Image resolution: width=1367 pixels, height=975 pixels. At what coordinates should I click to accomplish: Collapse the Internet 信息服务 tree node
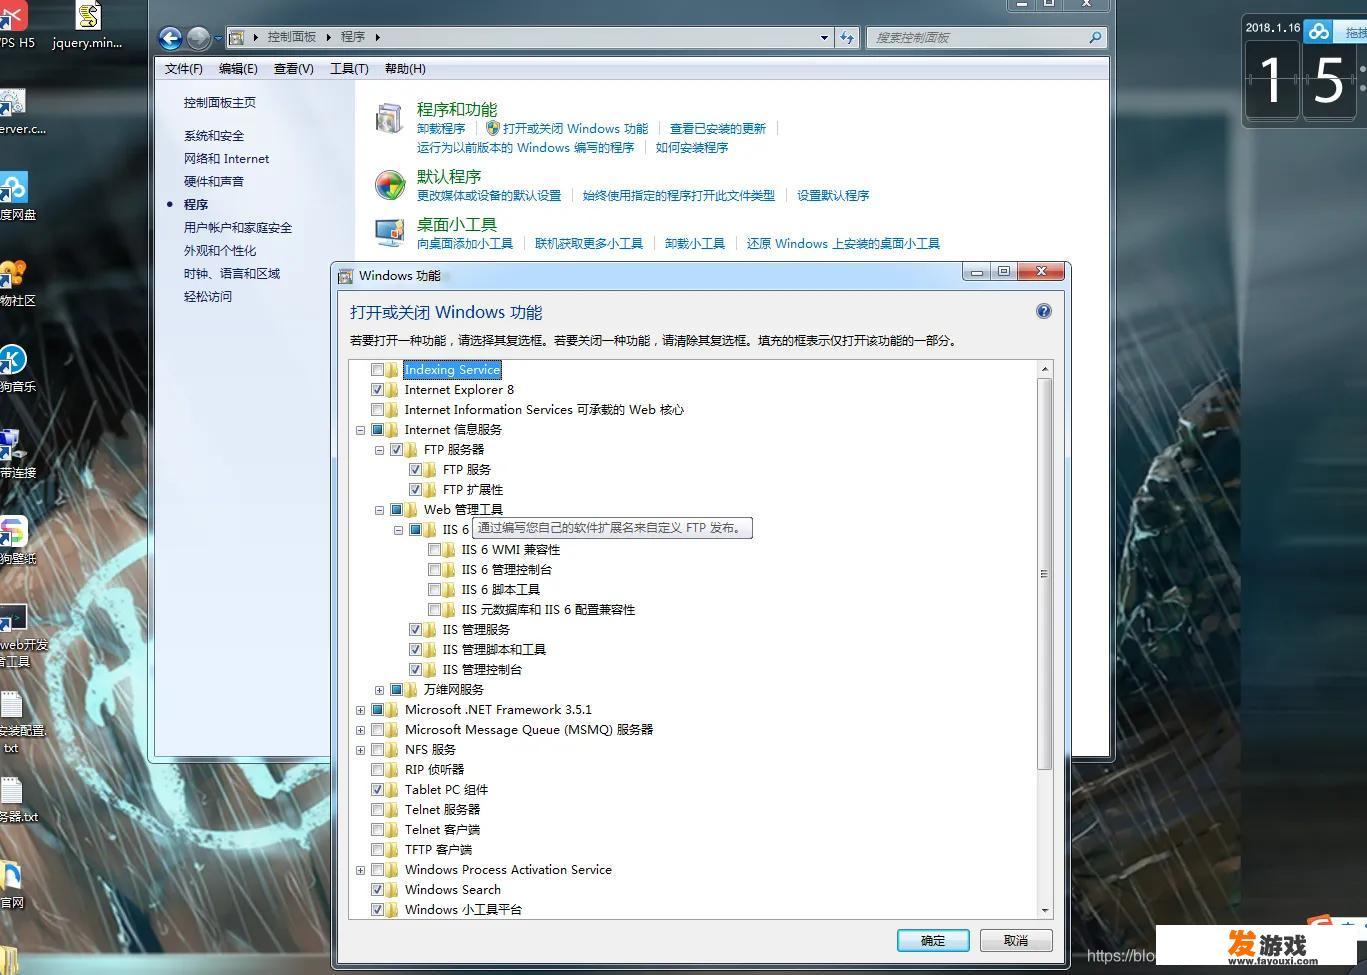[360, 430]
